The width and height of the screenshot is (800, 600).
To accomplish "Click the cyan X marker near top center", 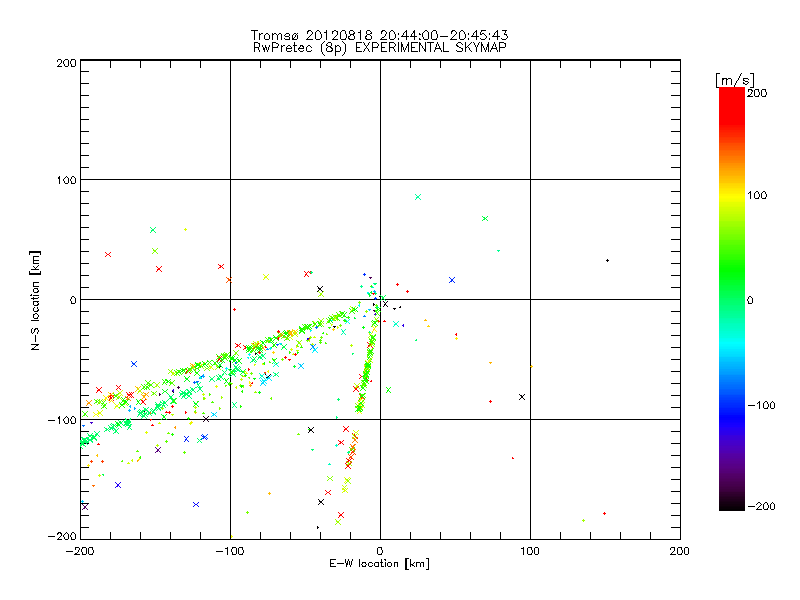I will coord(418,197).
